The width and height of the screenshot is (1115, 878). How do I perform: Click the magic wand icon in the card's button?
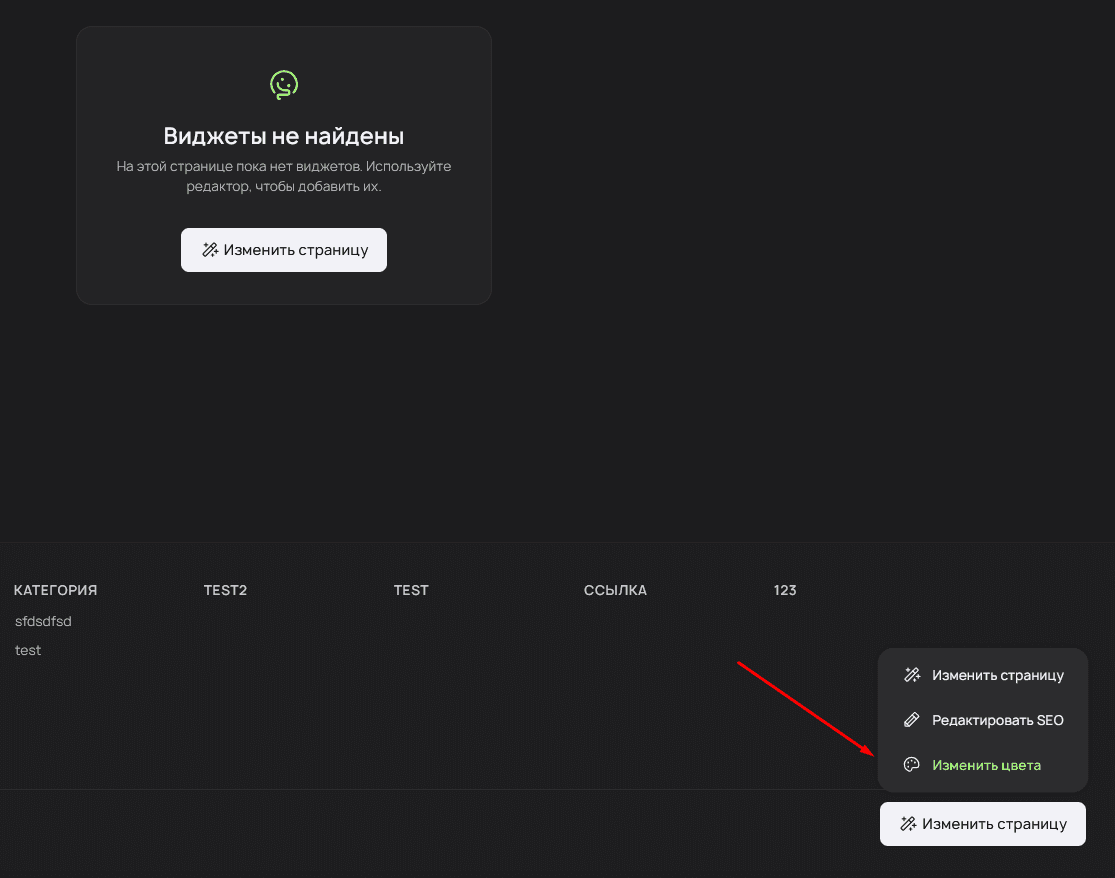(x=210, y=250)
